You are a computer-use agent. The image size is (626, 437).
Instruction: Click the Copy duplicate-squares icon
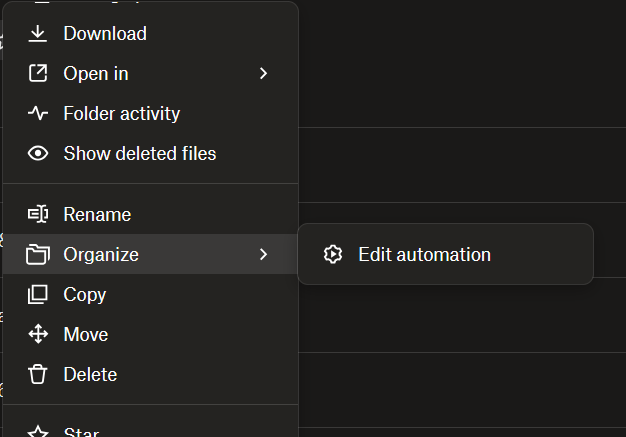click(x=38, y=294)
